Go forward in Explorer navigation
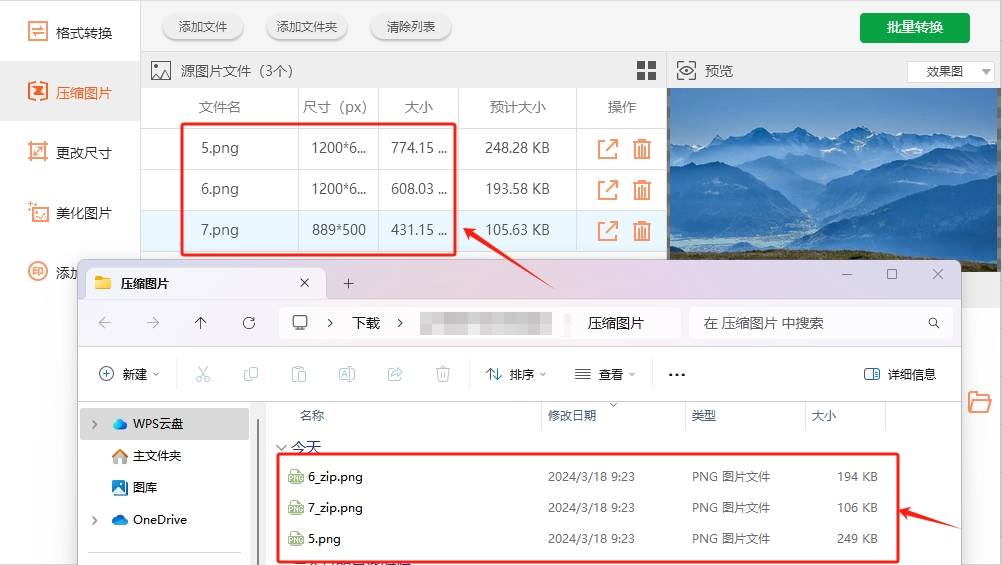The image size is (1002, 565). pos(153,323)
